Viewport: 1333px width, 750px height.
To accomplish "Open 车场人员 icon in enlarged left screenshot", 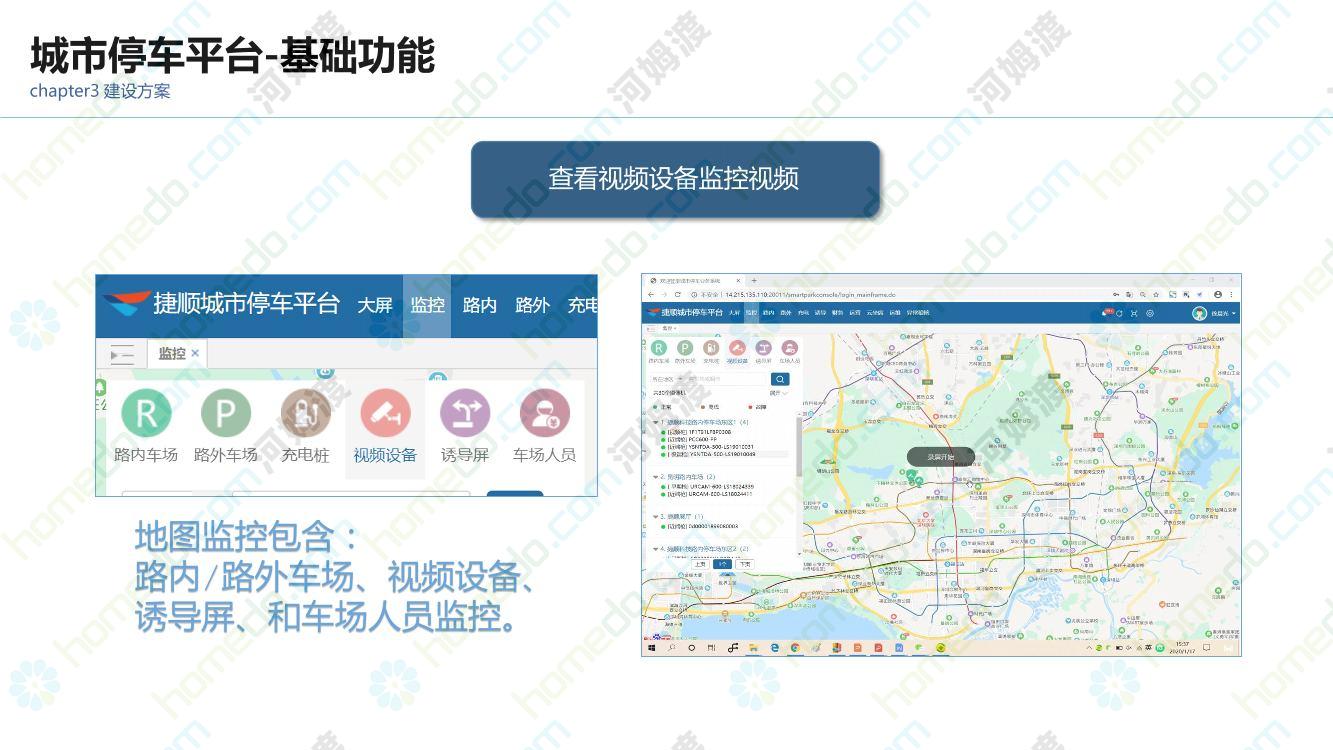I will pyautogui.click(x=544, y=412).
